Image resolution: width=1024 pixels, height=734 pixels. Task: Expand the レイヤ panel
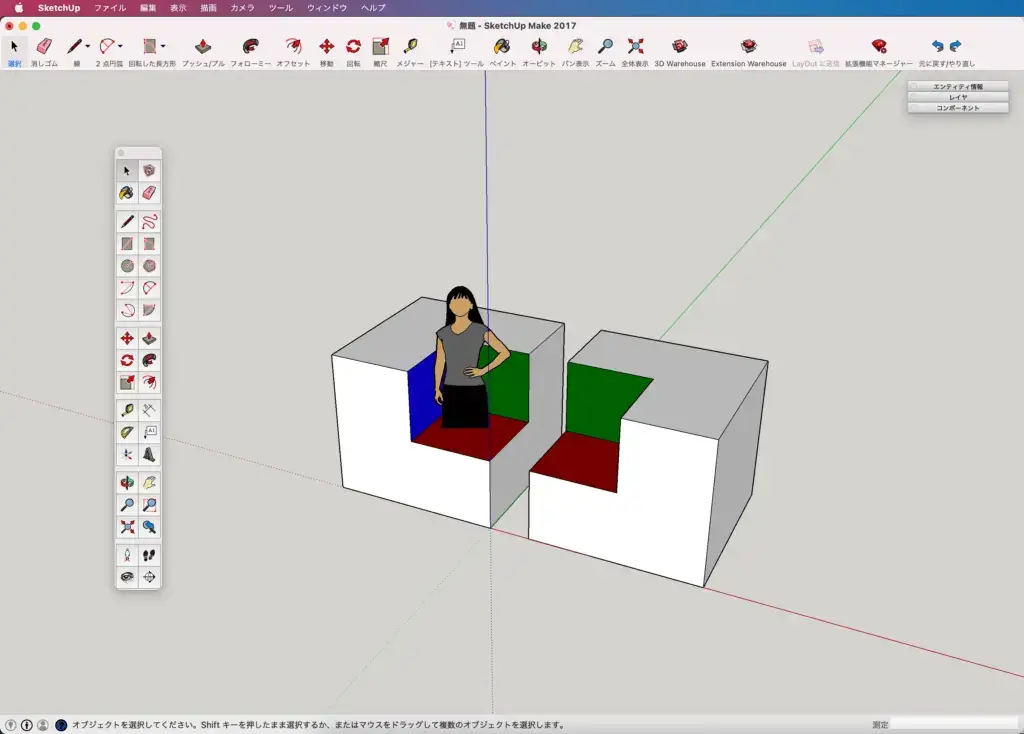coord(958,97)
